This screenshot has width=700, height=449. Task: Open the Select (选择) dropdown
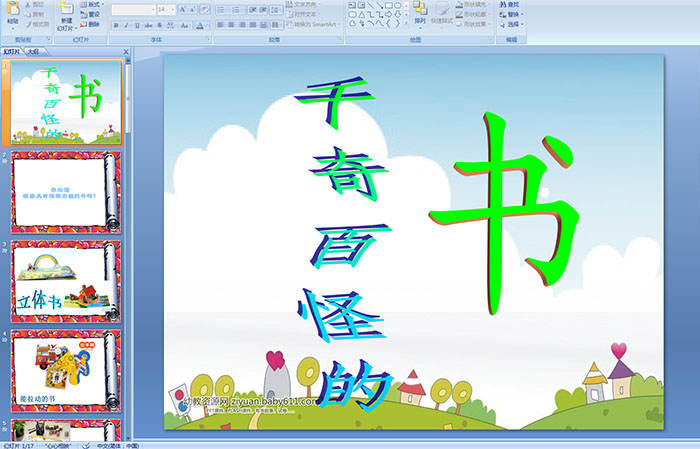click(512, 24)
